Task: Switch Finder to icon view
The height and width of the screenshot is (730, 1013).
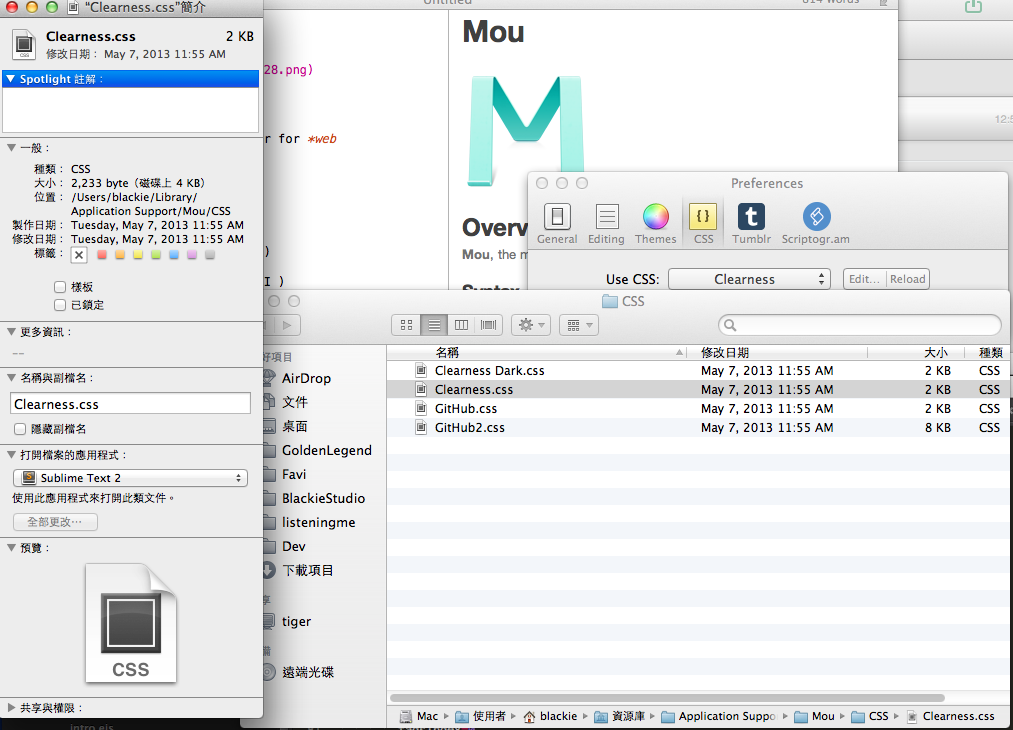Action: point(406,325)
